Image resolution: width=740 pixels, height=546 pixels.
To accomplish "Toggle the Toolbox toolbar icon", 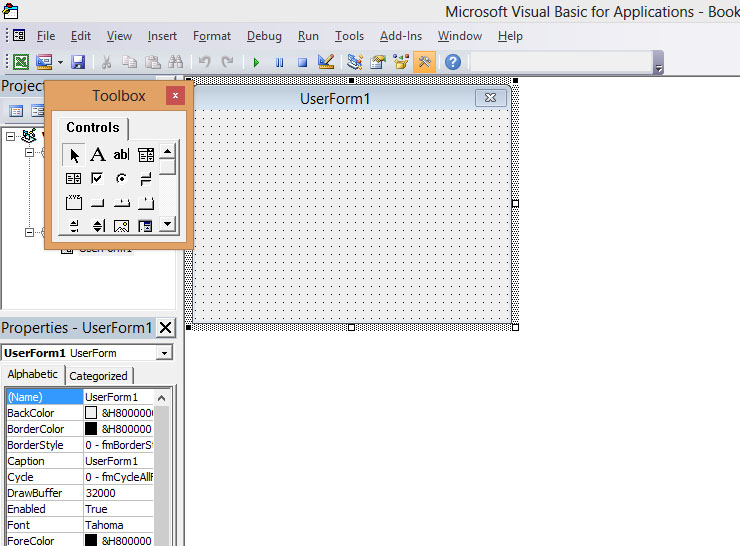I will click(x=424, y=62).
